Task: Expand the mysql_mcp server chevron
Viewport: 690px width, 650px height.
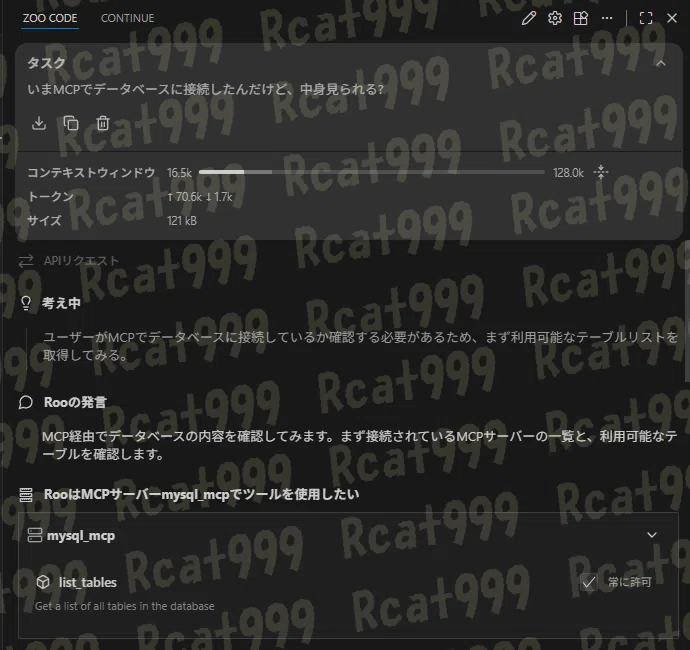Action: pos(652,535)
